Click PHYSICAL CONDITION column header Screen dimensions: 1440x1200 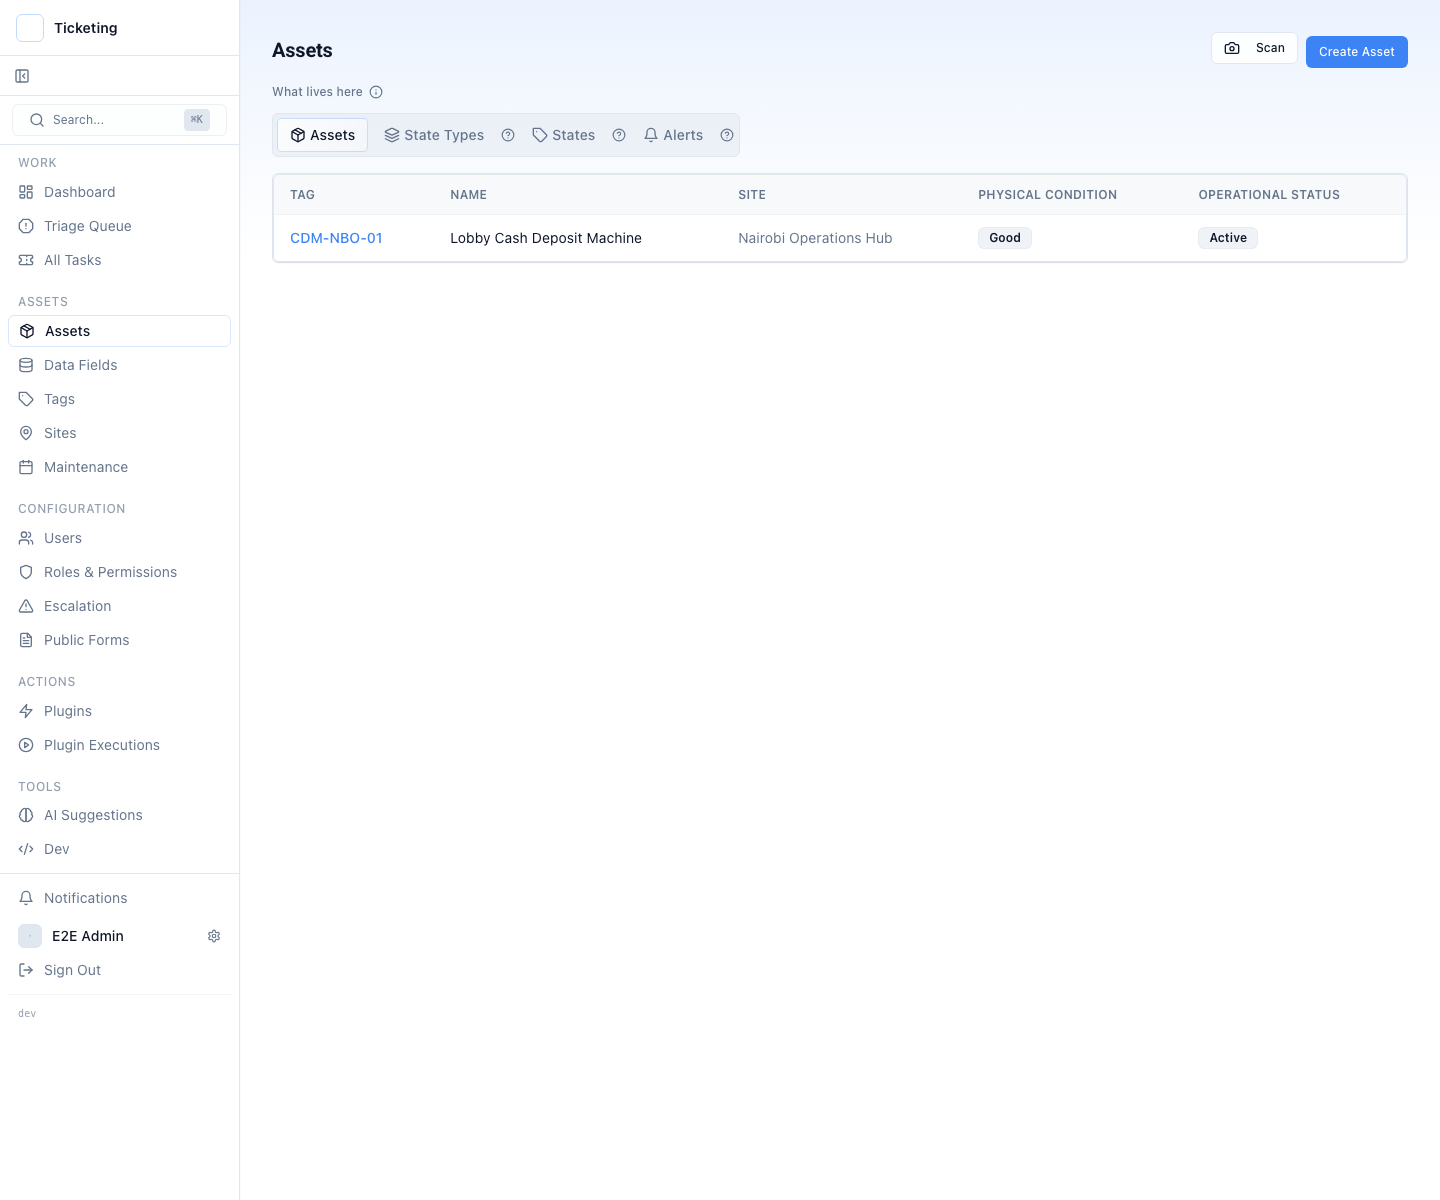click(x=1047, y=195)
